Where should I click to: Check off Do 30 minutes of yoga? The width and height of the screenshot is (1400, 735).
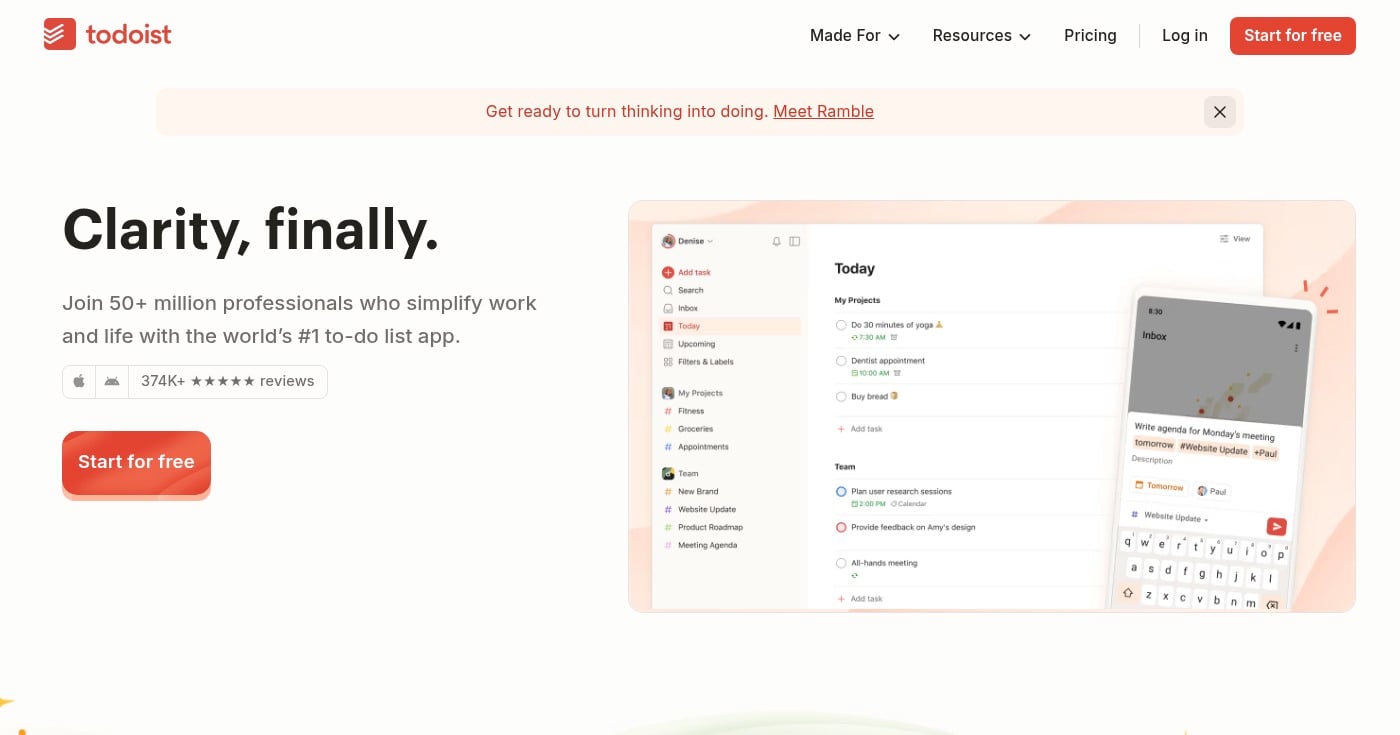841,325
